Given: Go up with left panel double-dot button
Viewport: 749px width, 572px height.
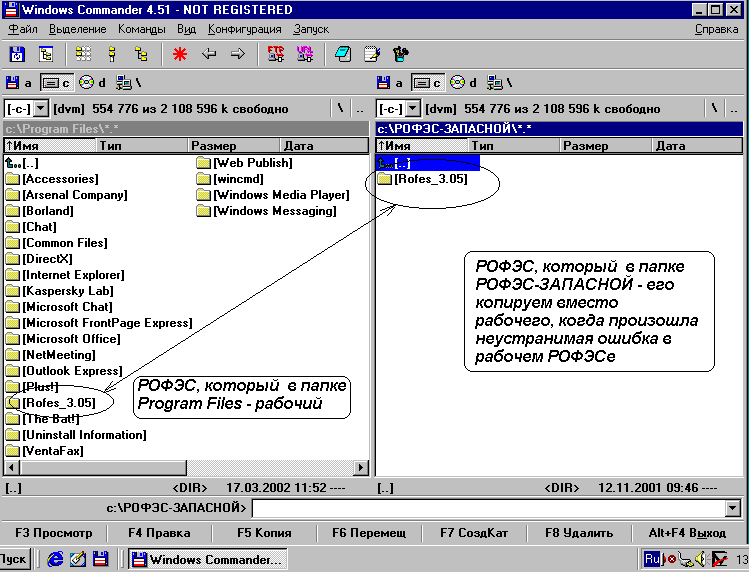Looking at the screenshot, I should click(360, 108).
